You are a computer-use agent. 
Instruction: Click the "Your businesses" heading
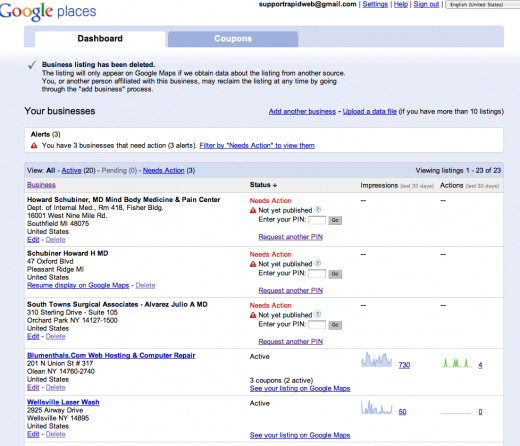click(60, 111)
